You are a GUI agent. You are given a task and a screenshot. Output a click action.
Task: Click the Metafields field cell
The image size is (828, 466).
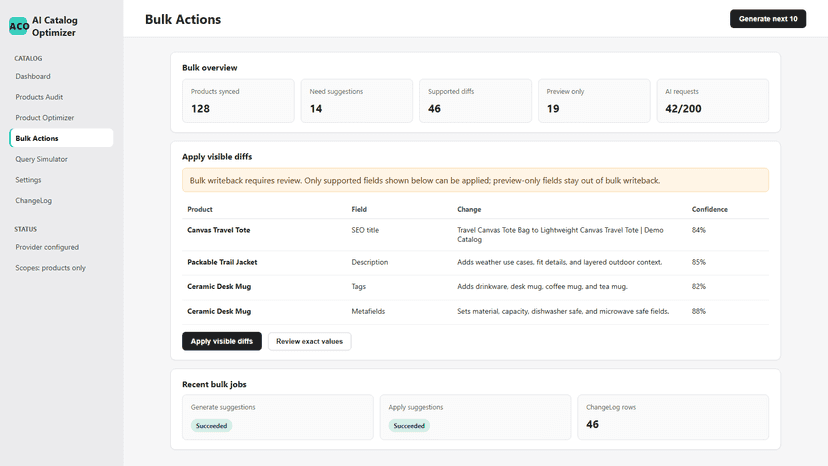coord(368,311)
